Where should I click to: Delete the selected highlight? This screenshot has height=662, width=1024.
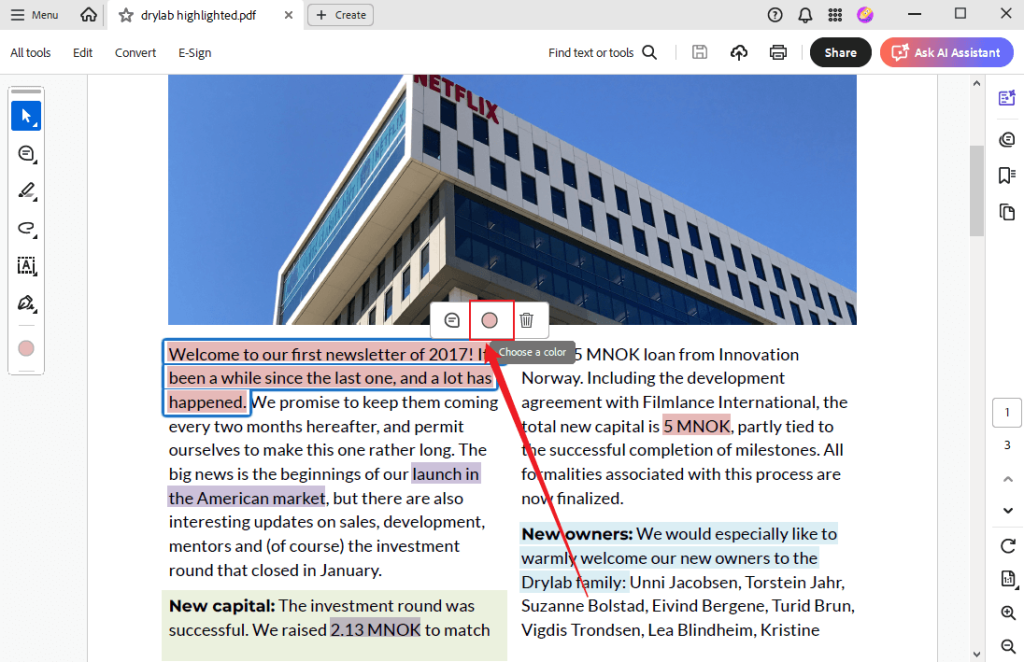tap(528, 319)
